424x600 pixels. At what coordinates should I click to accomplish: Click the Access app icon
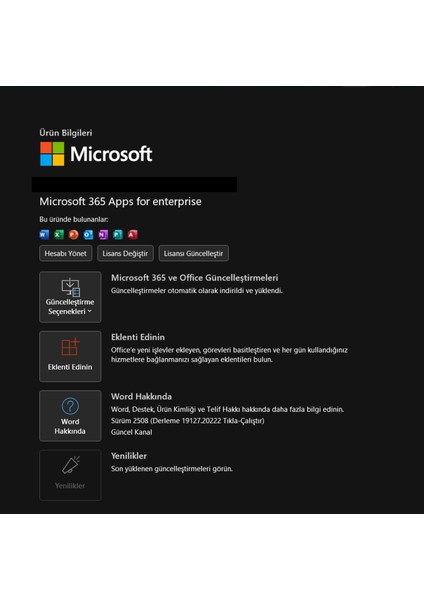coord(132,235)
